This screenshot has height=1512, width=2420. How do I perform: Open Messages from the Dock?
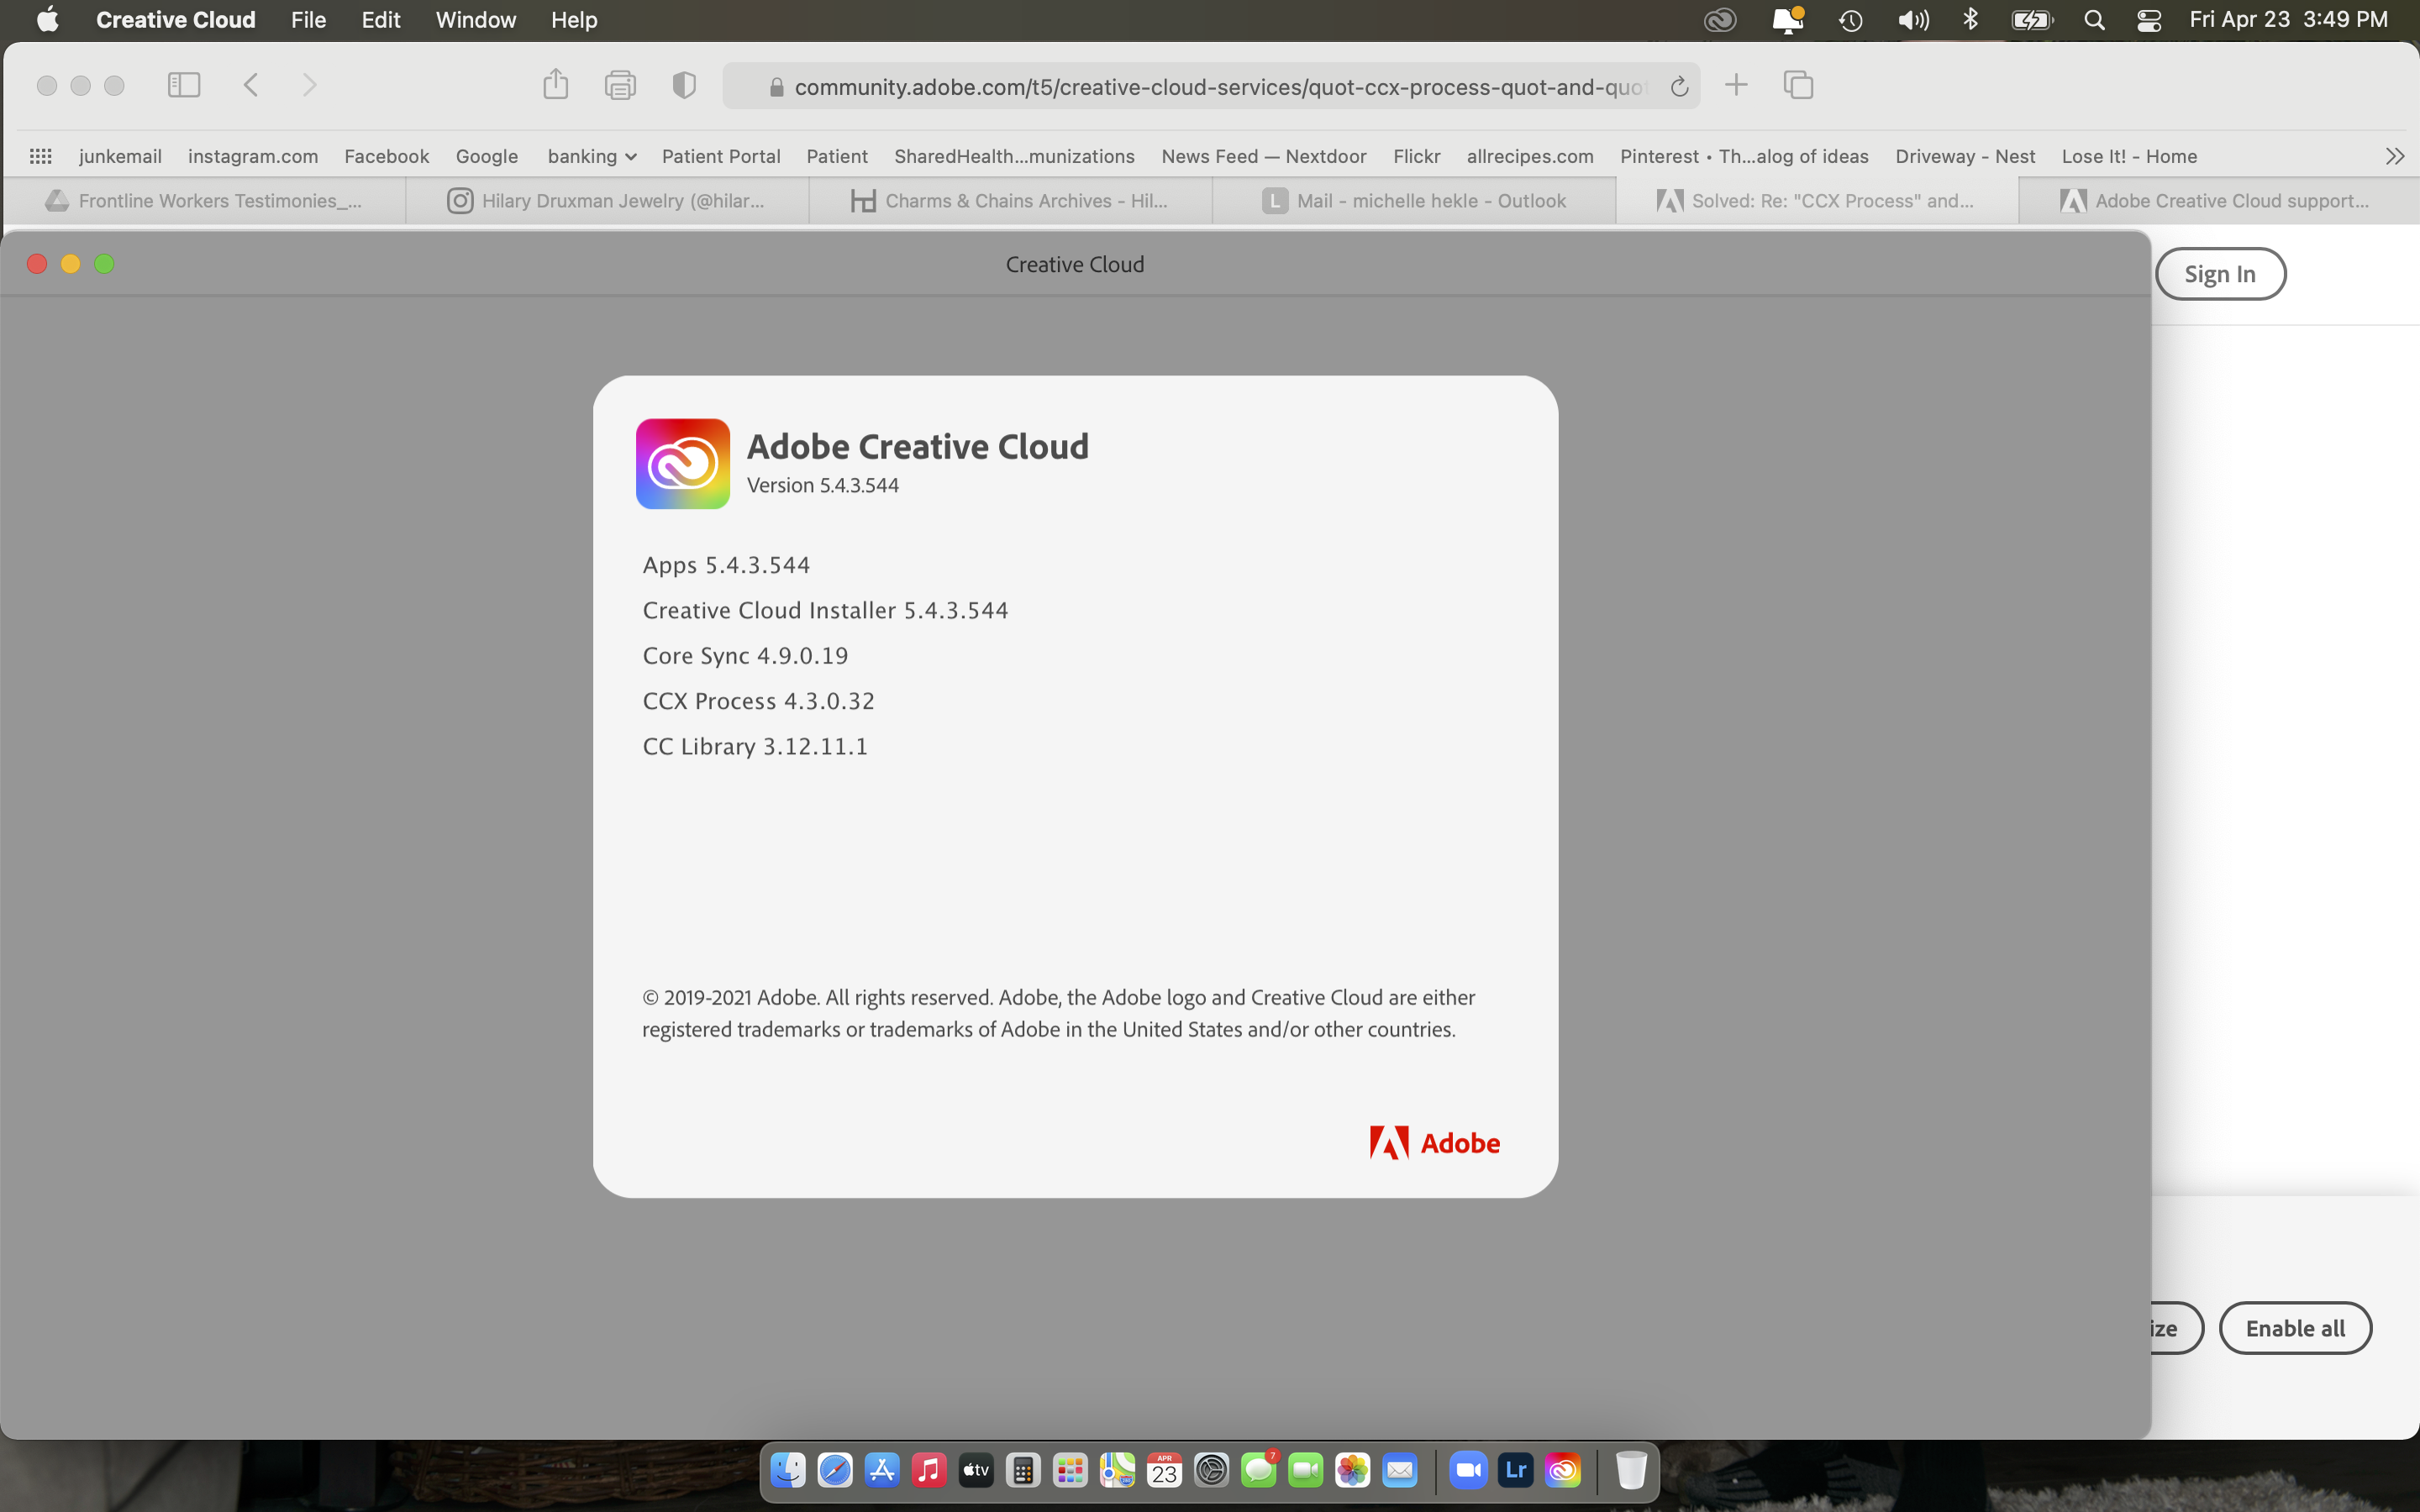1259,1470
